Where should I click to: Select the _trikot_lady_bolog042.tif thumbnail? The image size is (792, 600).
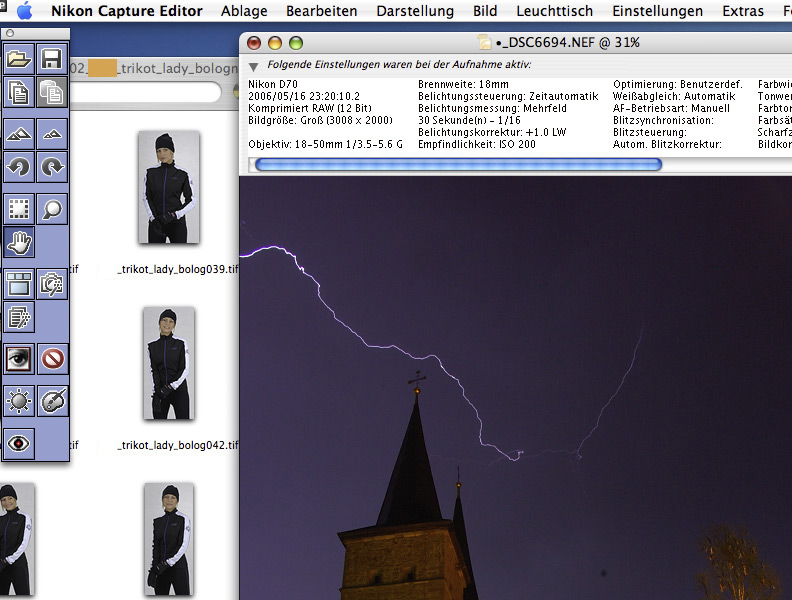pos(168,364)
